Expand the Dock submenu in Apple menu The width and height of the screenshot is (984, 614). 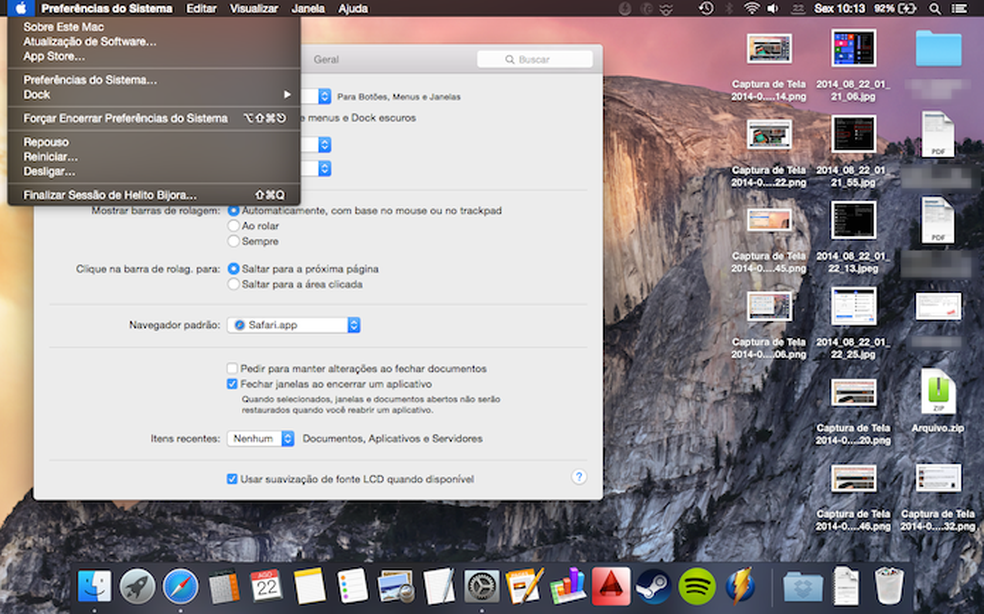pos(154,94)
